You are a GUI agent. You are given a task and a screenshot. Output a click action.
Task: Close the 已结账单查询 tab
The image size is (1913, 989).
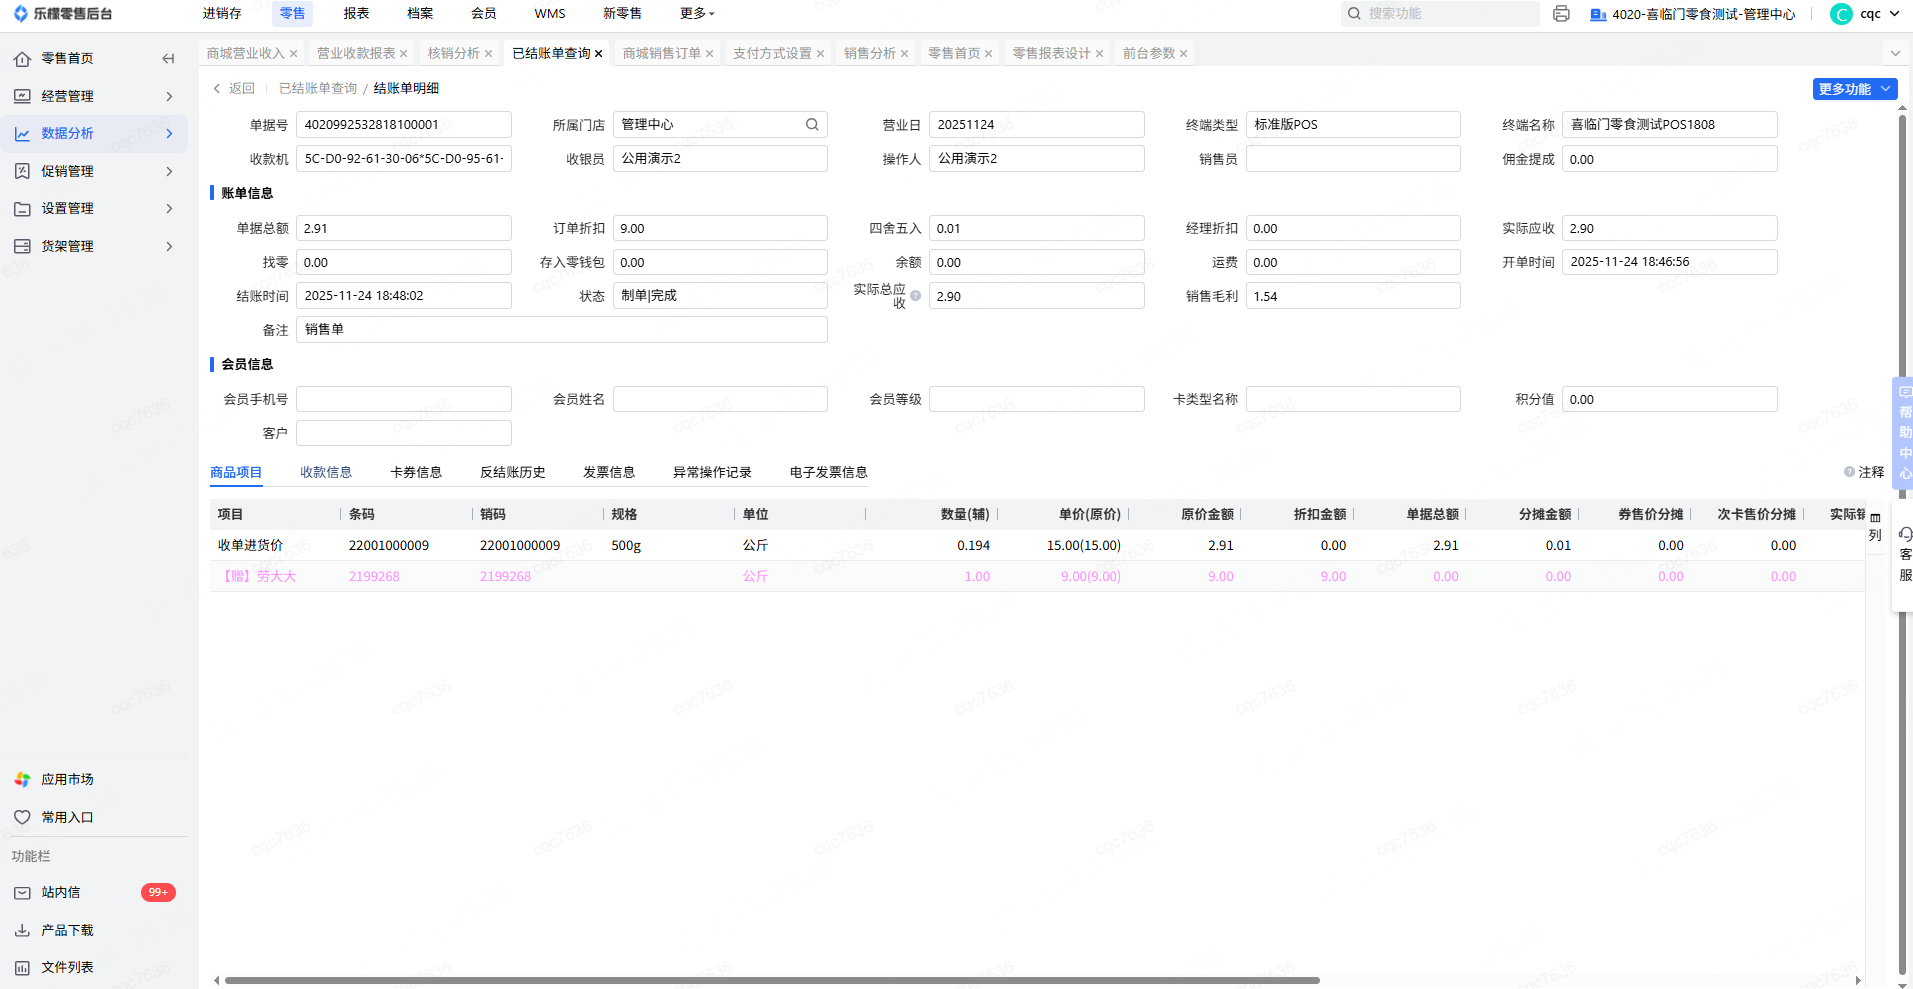click(598, 54)
